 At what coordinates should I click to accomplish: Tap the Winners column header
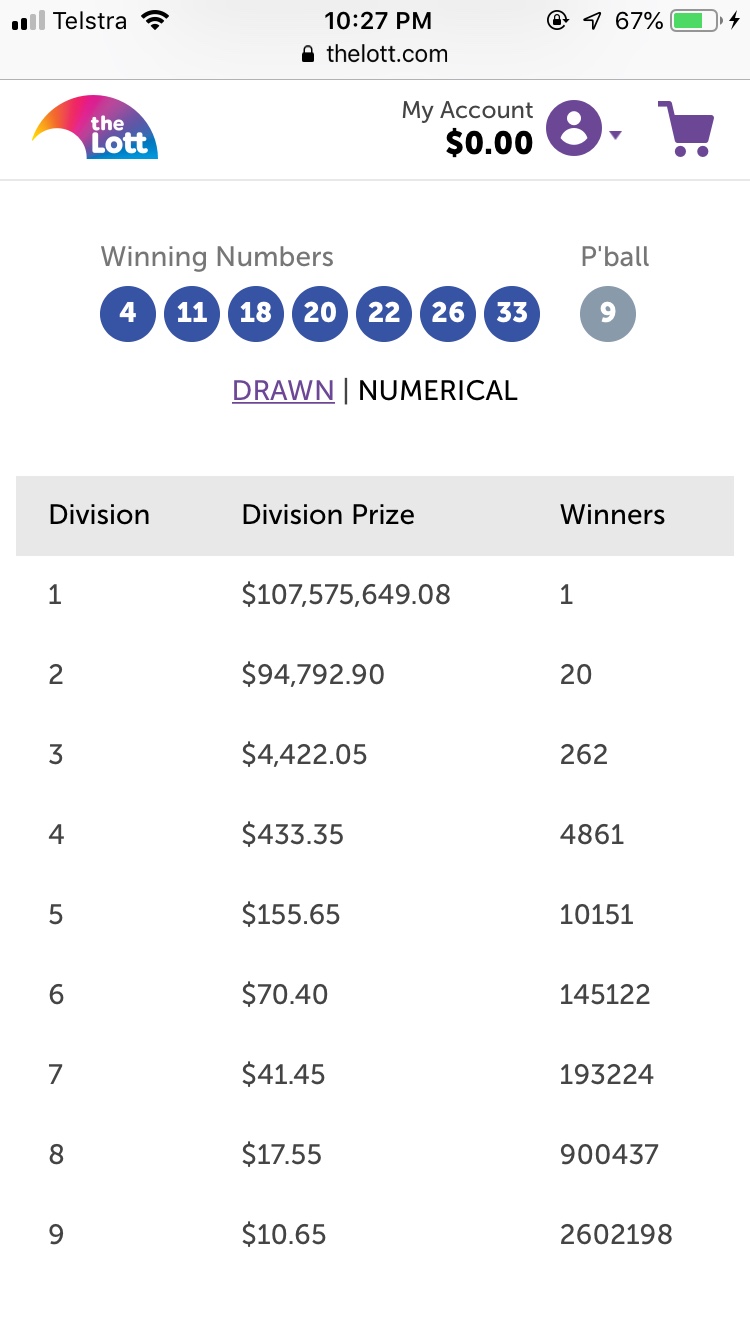point(612,515)
